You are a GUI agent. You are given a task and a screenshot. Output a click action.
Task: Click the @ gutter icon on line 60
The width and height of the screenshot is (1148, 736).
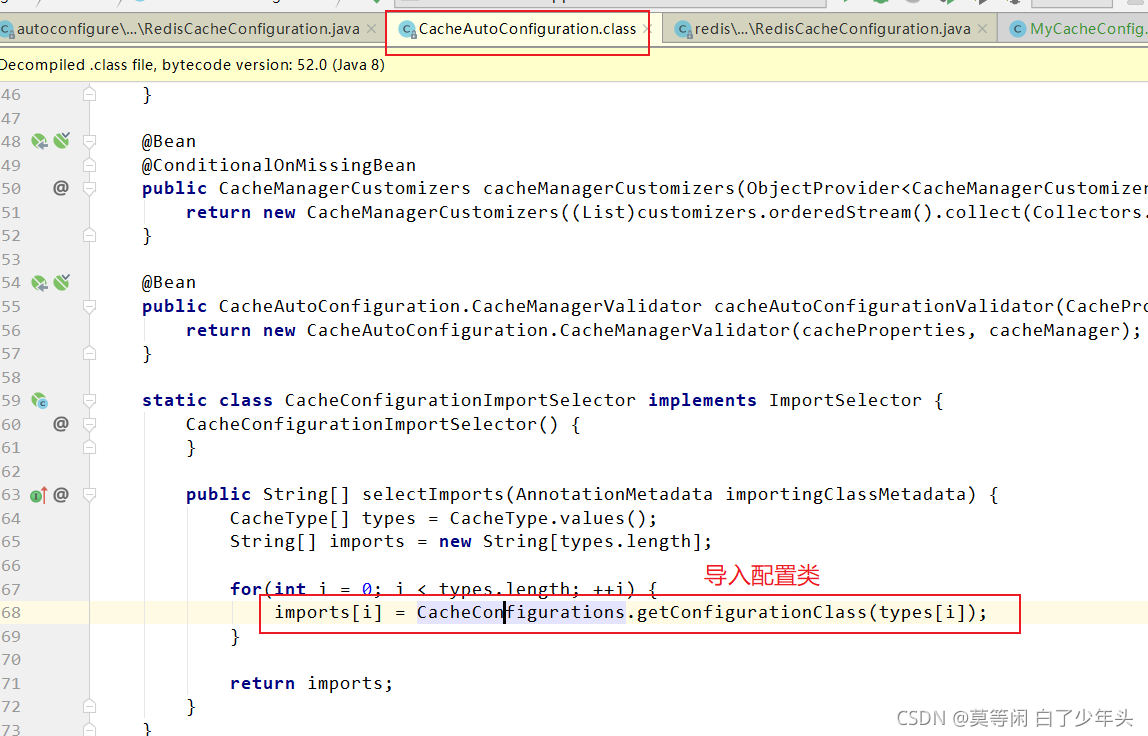coord(61,424)
